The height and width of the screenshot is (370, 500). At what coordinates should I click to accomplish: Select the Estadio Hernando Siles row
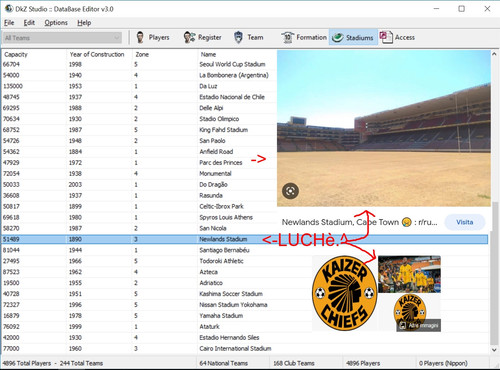click(245, 337)
